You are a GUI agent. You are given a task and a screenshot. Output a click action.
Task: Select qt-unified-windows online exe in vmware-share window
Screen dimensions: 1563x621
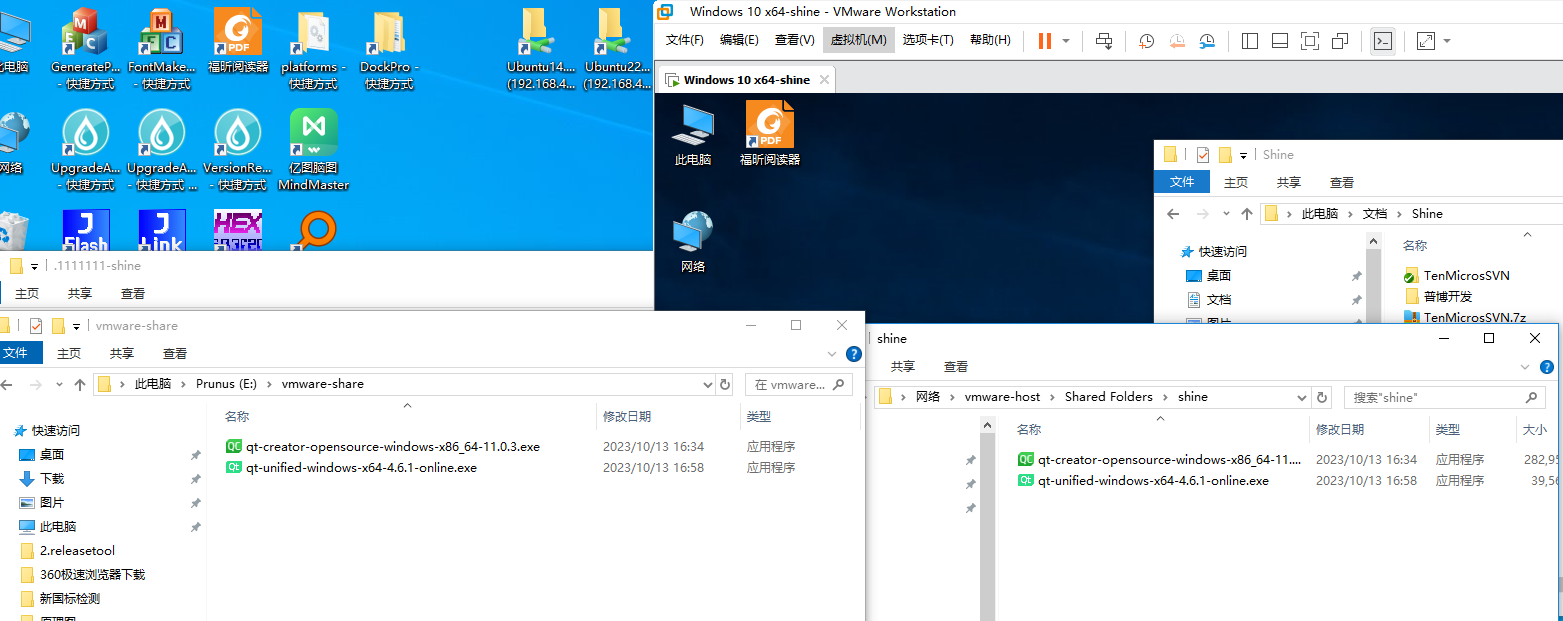pyautogui.click(x=352, y=467)
